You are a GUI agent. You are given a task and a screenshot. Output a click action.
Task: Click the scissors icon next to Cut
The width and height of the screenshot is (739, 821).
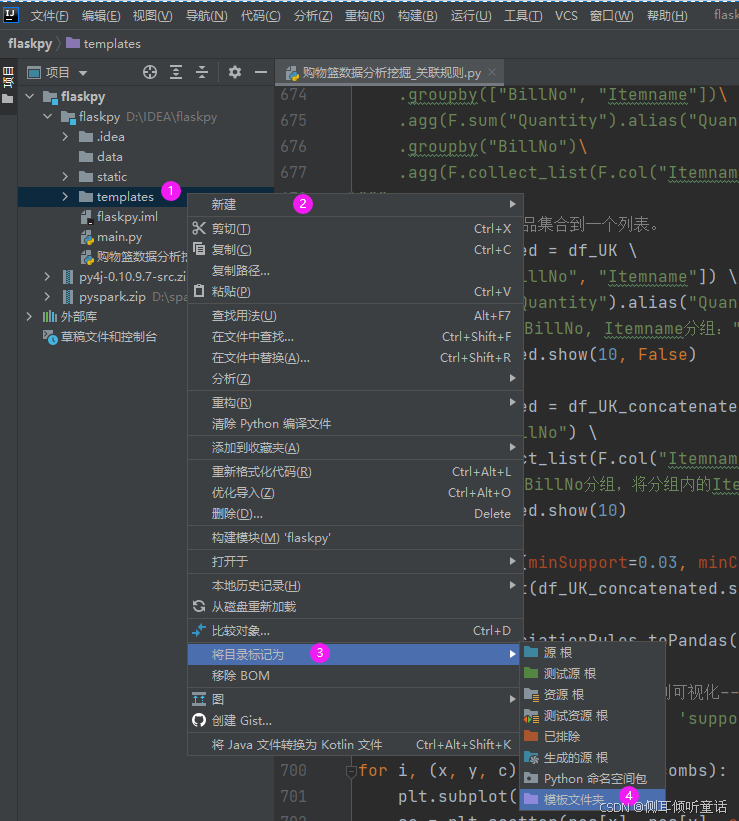point(199,228)
